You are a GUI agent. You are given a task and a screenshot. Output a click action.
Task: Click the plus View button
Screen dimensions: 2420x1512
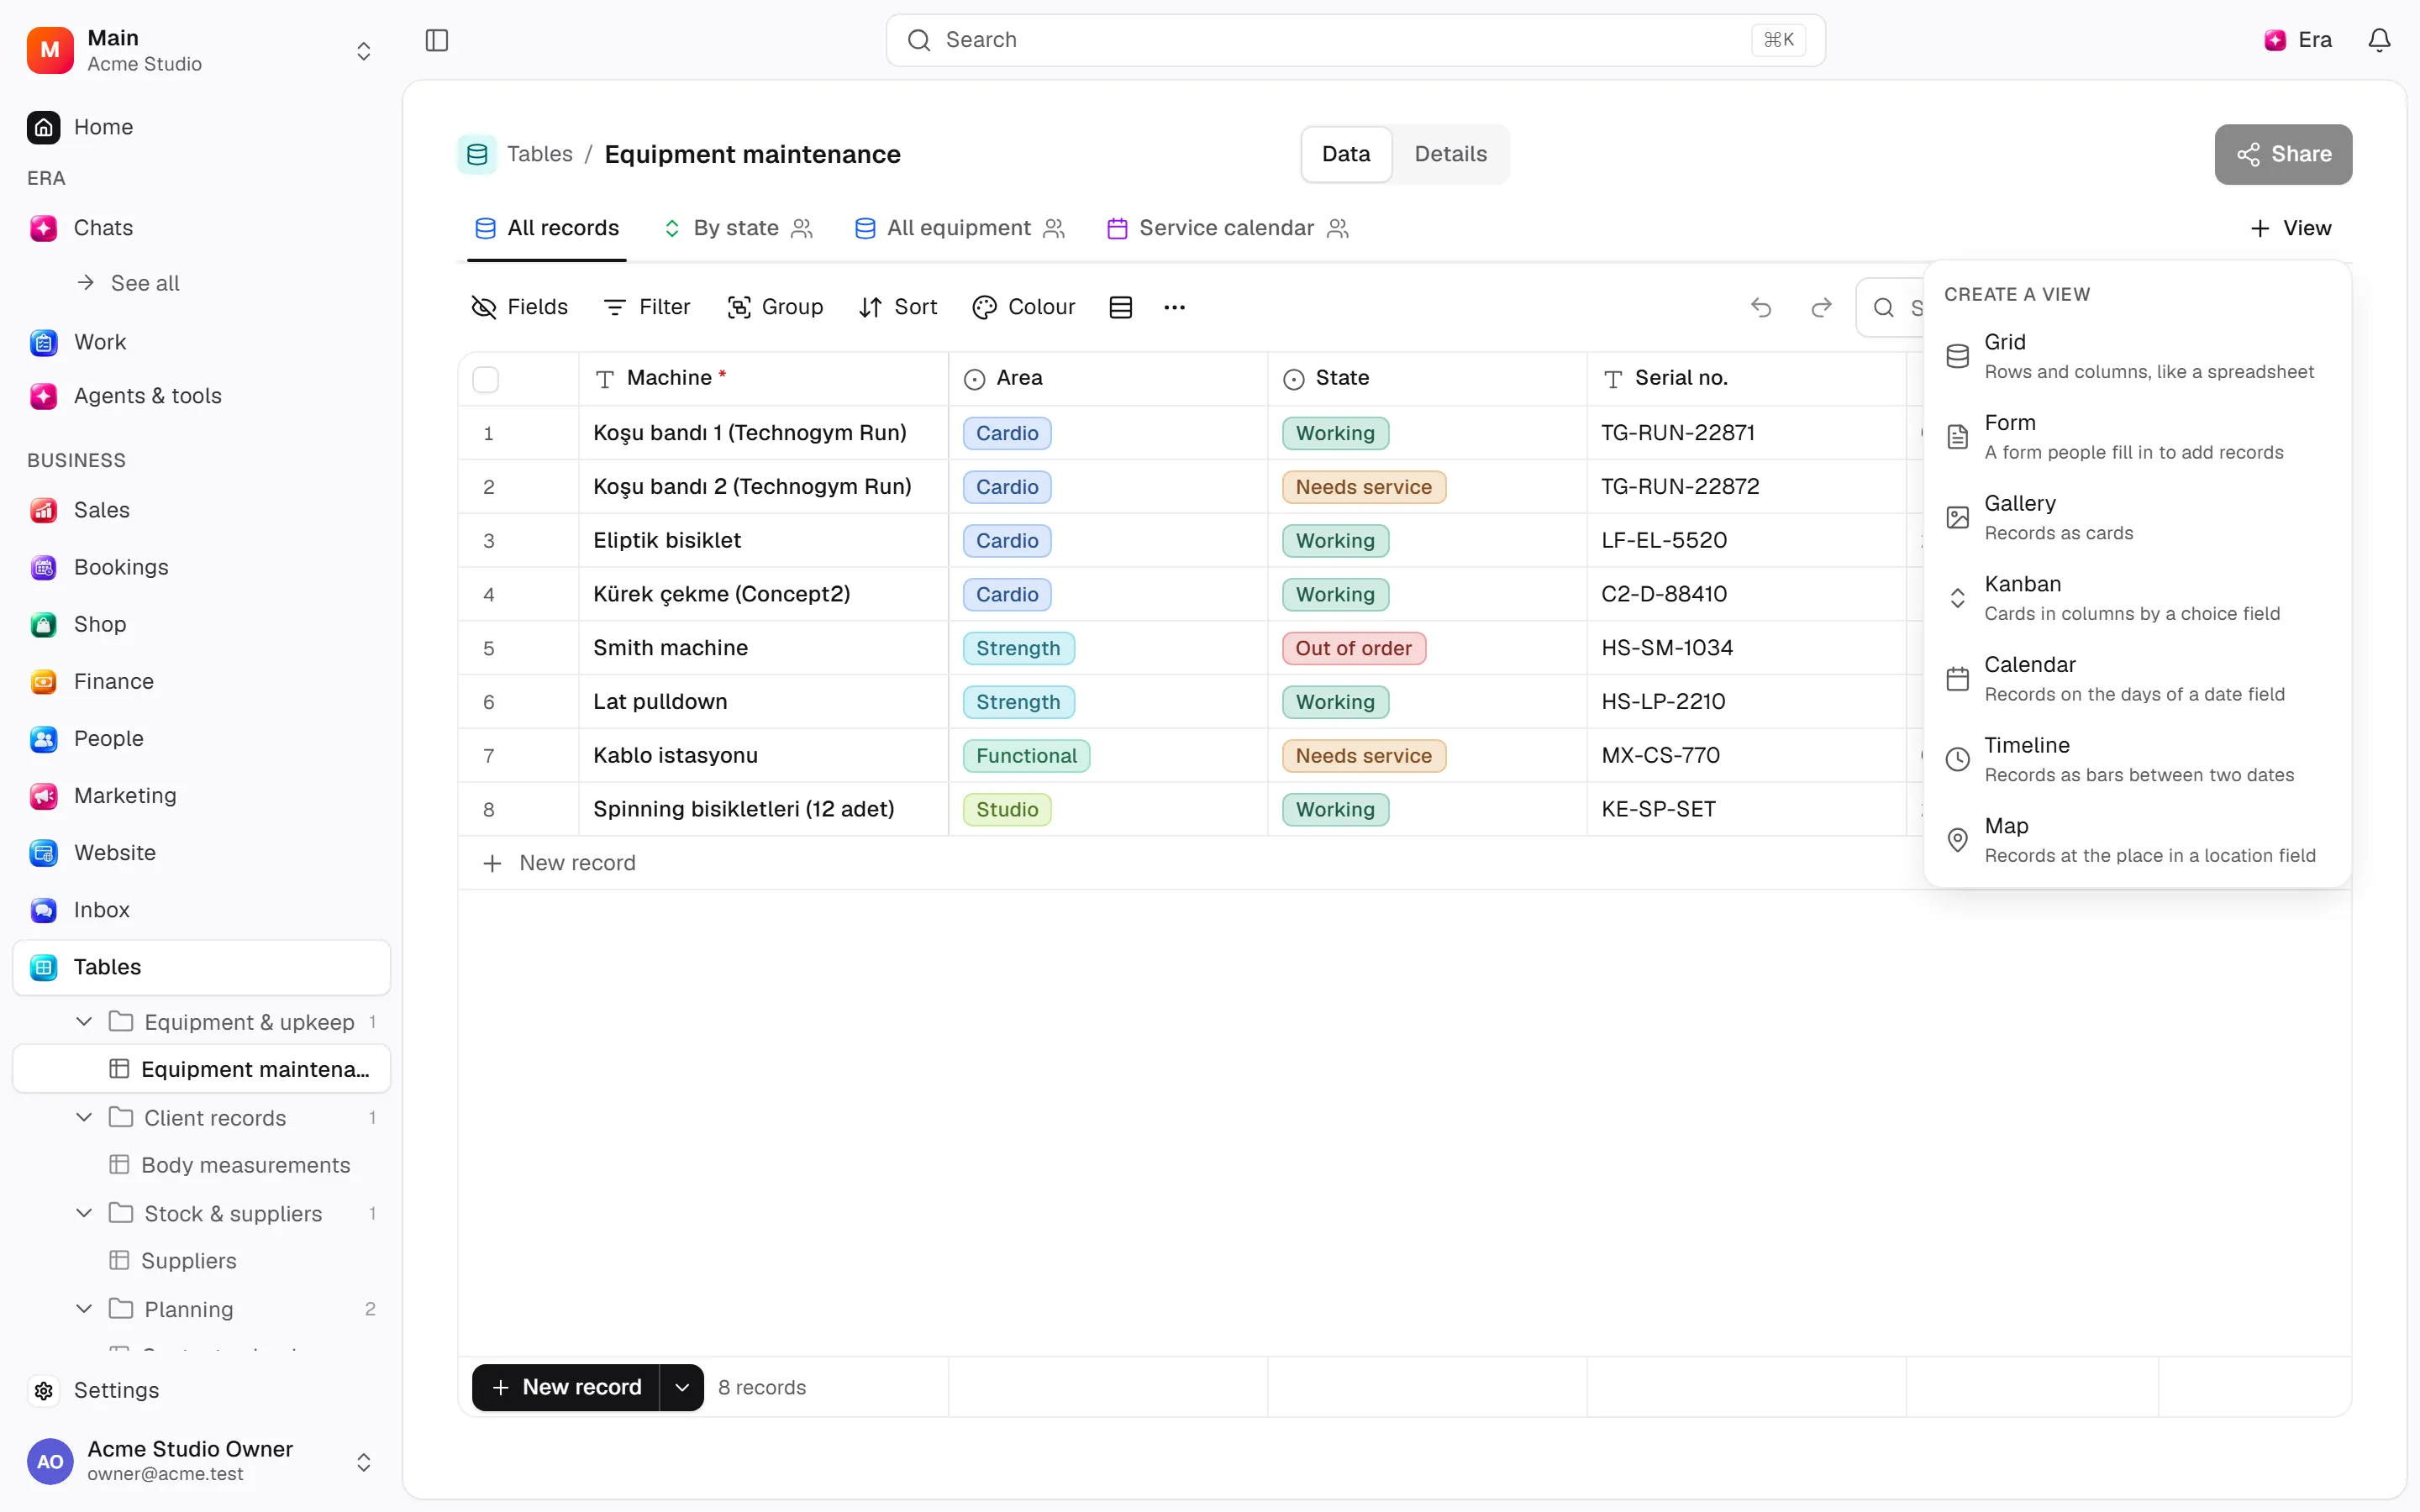[x=2290, y=228]
